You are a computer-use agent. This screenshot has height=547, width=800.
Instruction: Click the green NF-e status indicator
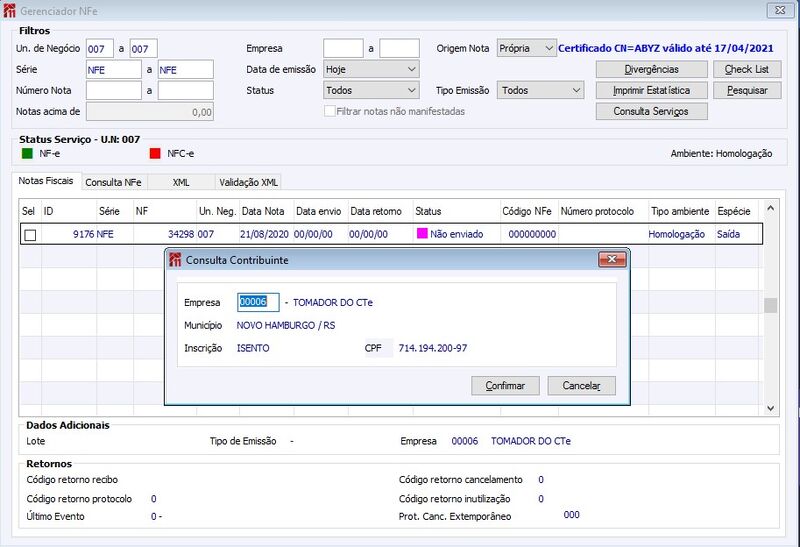(27, 154)
